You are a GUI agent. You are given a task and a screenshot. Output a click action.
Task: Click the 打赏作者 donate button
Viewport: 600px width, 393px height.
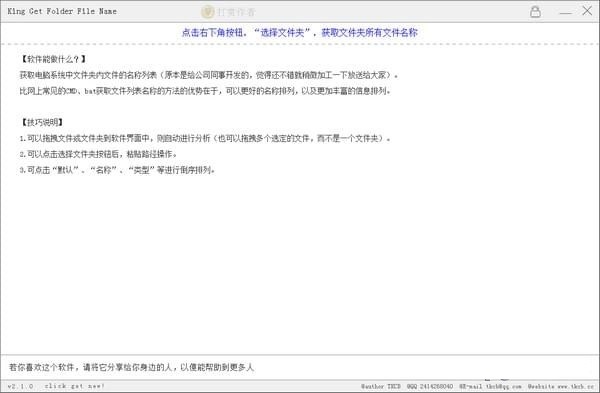click(228, 12)
